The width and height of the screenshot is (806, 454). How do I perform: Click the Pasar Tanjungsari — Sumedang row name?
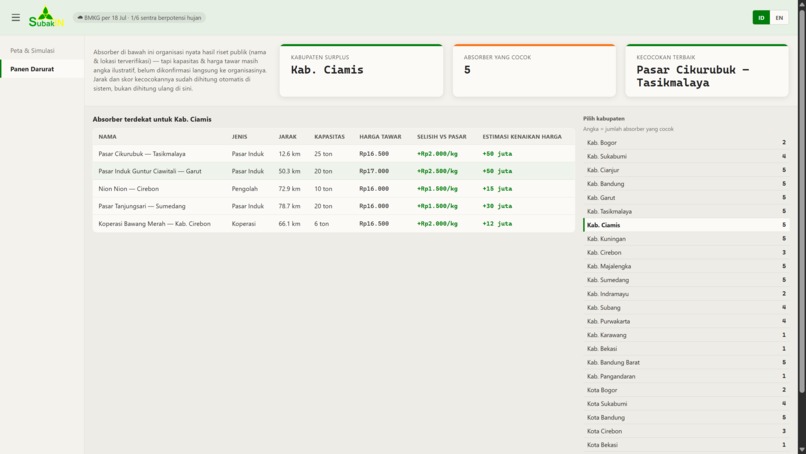[142, 206]
